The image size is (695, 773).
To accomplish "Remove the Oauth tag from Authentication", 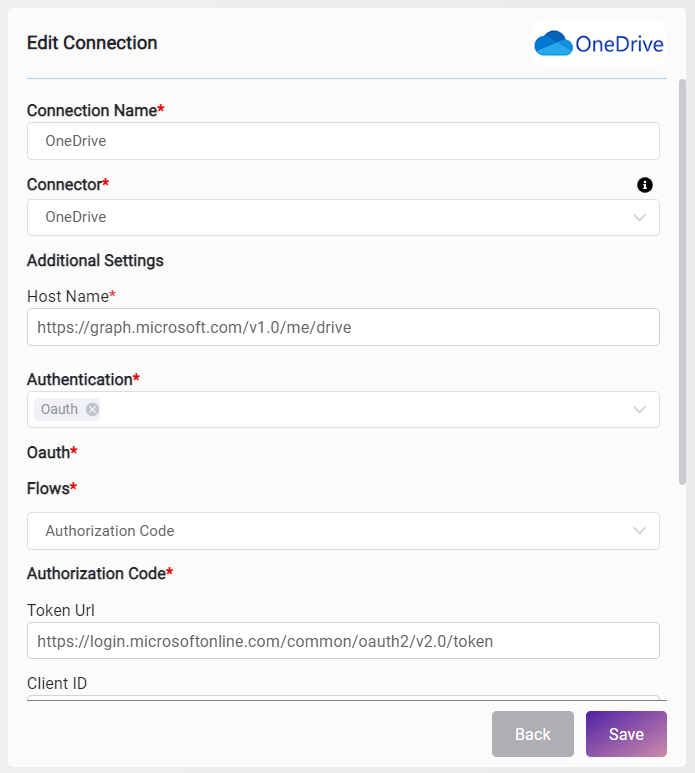I will pyautogui.click(x=92, y=409).
